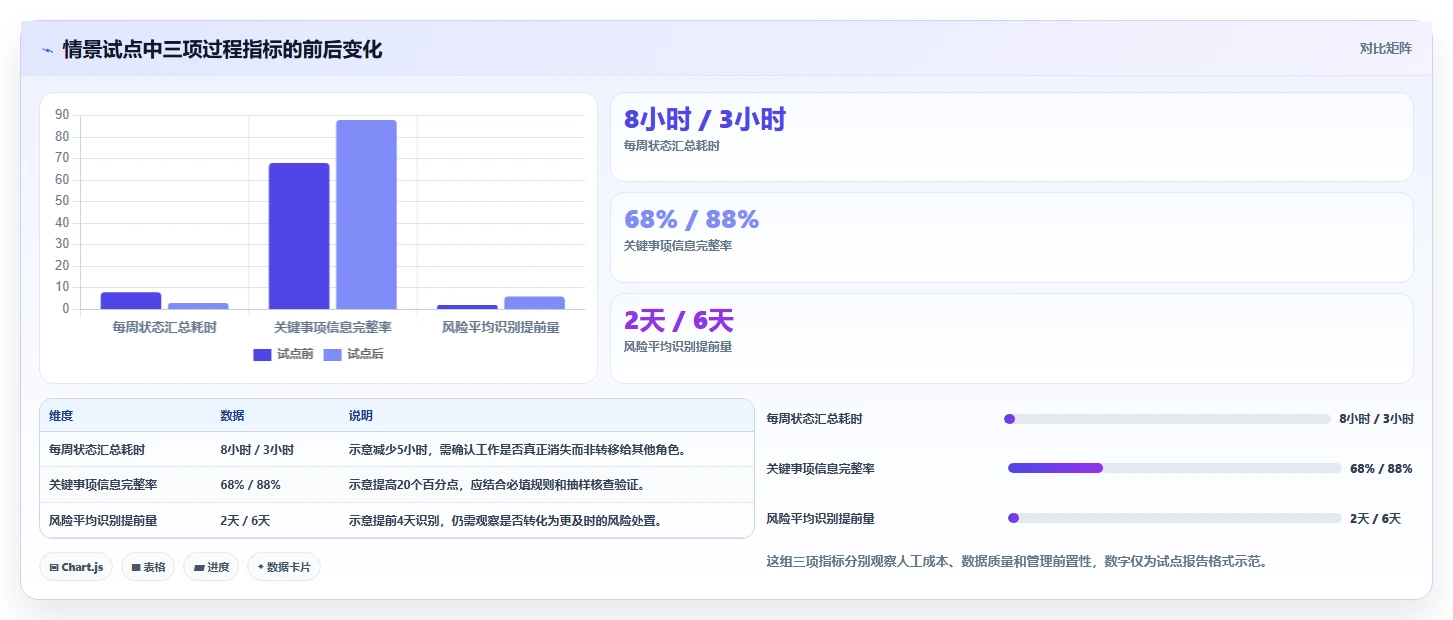Click the 关键事项信息完整率 chart axis label
The image size is (1453, 620).
pos(332,327)
